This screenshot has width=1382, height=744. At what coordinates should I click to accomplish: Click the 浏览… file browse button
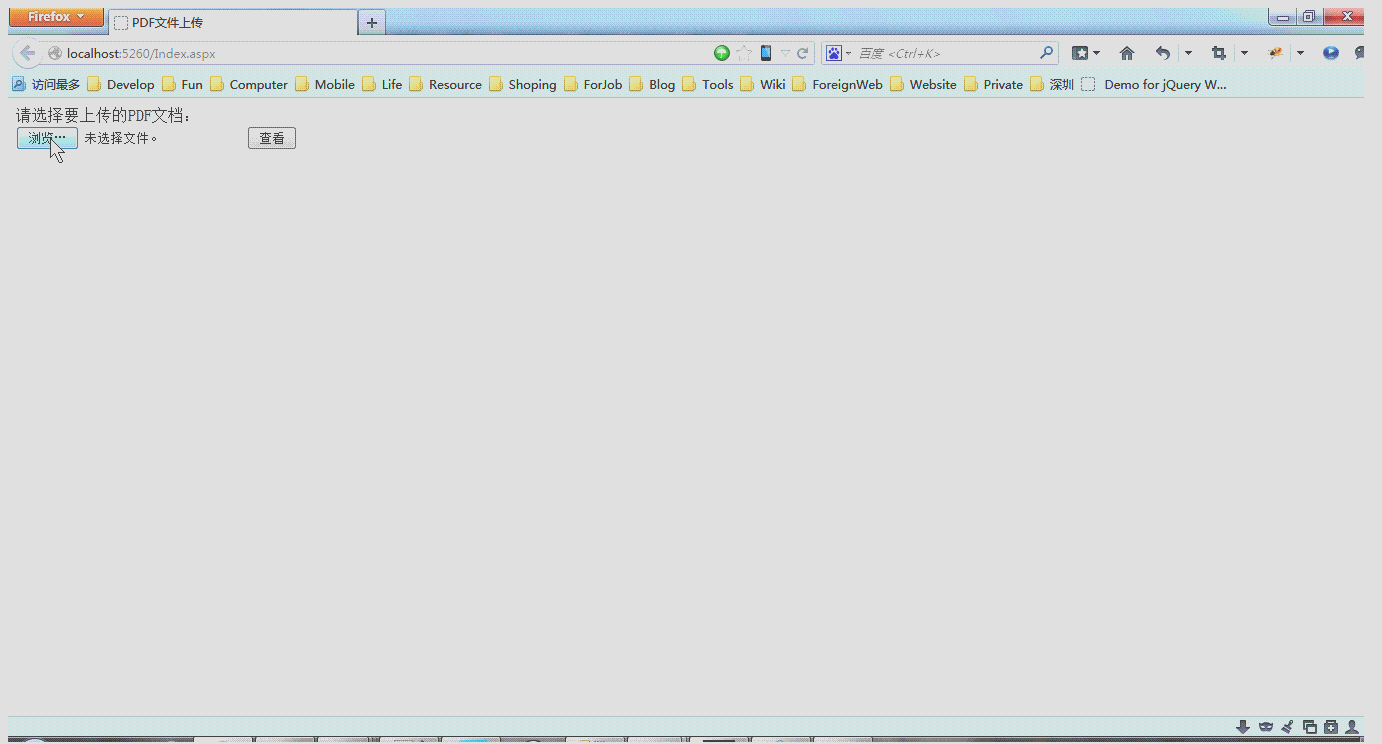[x=47, y=138]
